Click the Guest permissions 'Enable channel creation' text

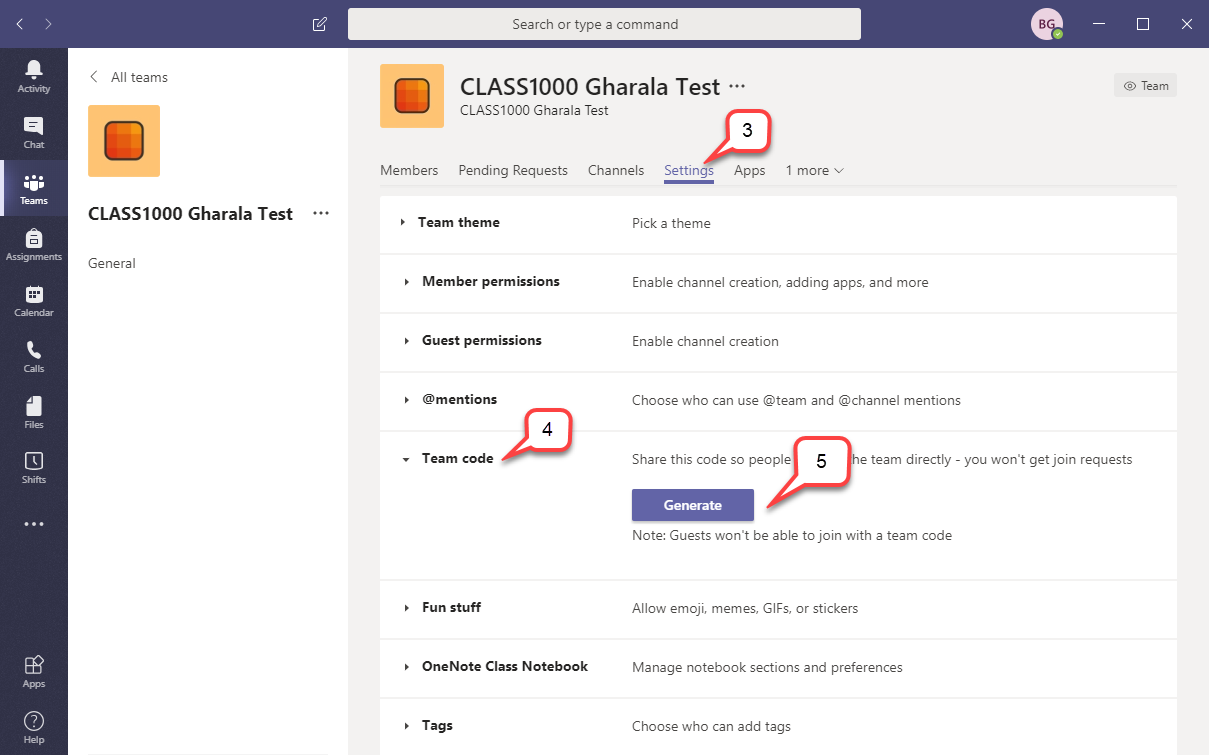pyautogui.click(x=705, y=341)
